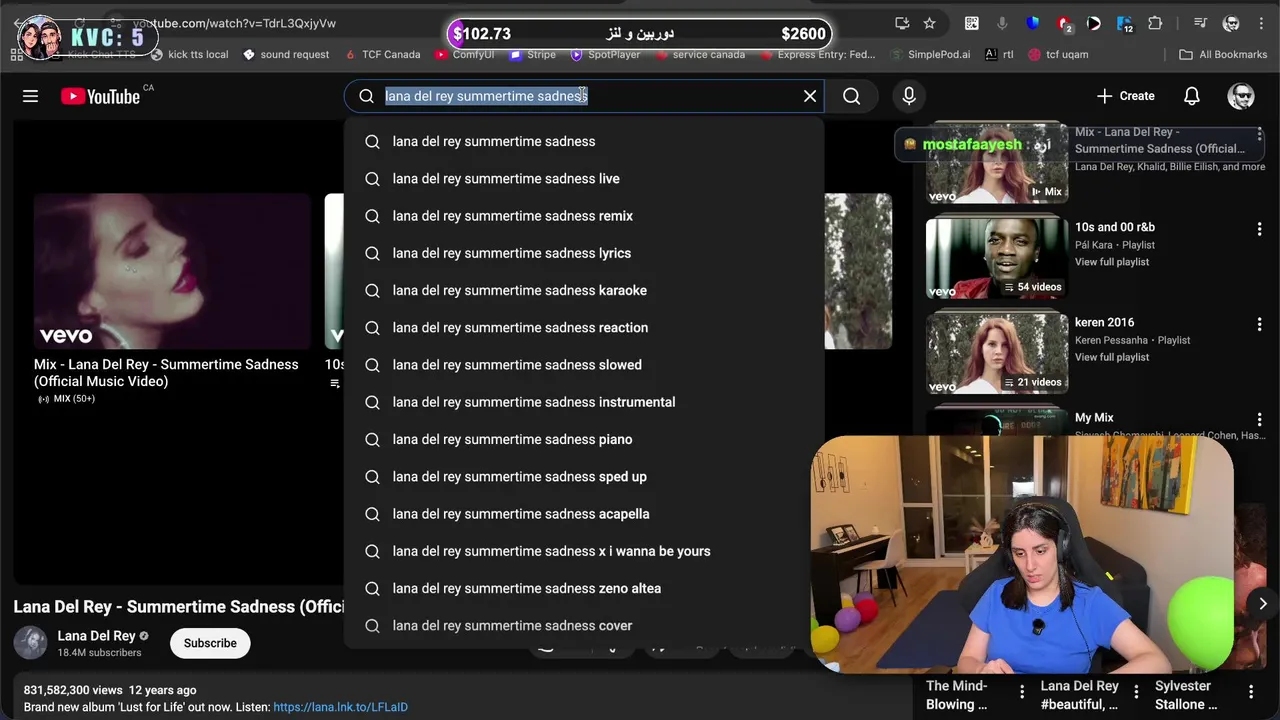Open the SimplePod.ai bookmark
The width and height of the screenshot is (1280, 720).
[931, 54]
